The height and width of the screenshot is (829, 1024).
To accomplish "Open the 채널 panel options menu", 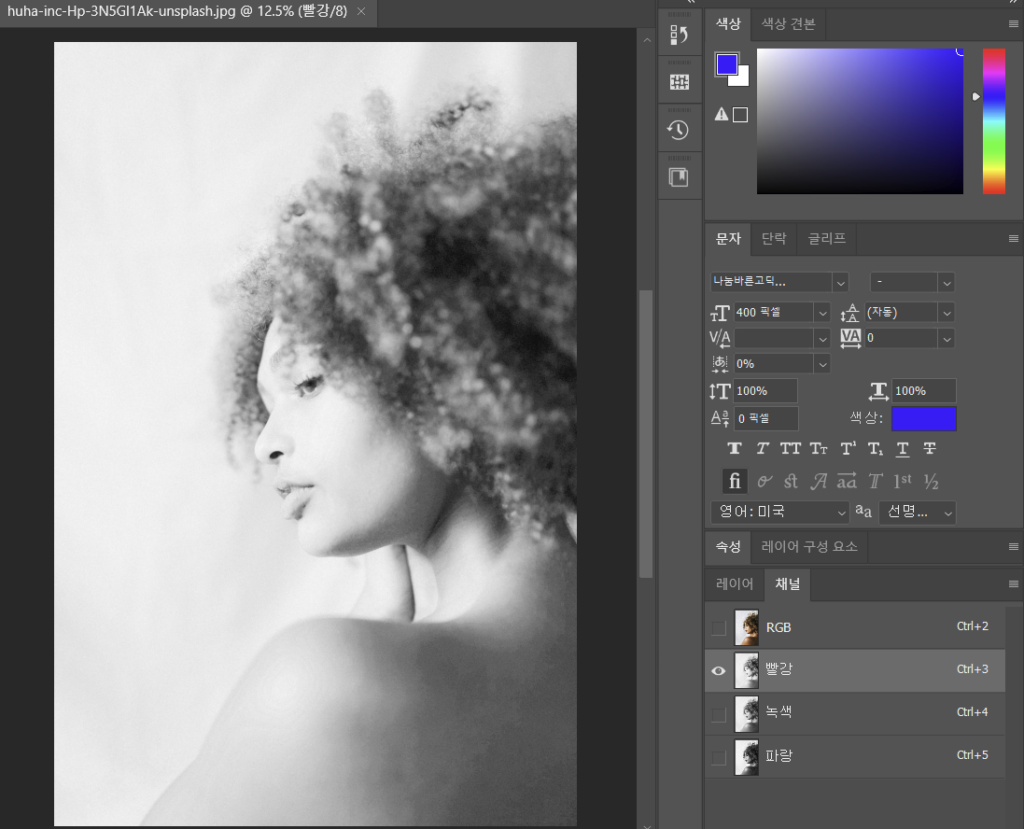I will [x=1013, y=584].
